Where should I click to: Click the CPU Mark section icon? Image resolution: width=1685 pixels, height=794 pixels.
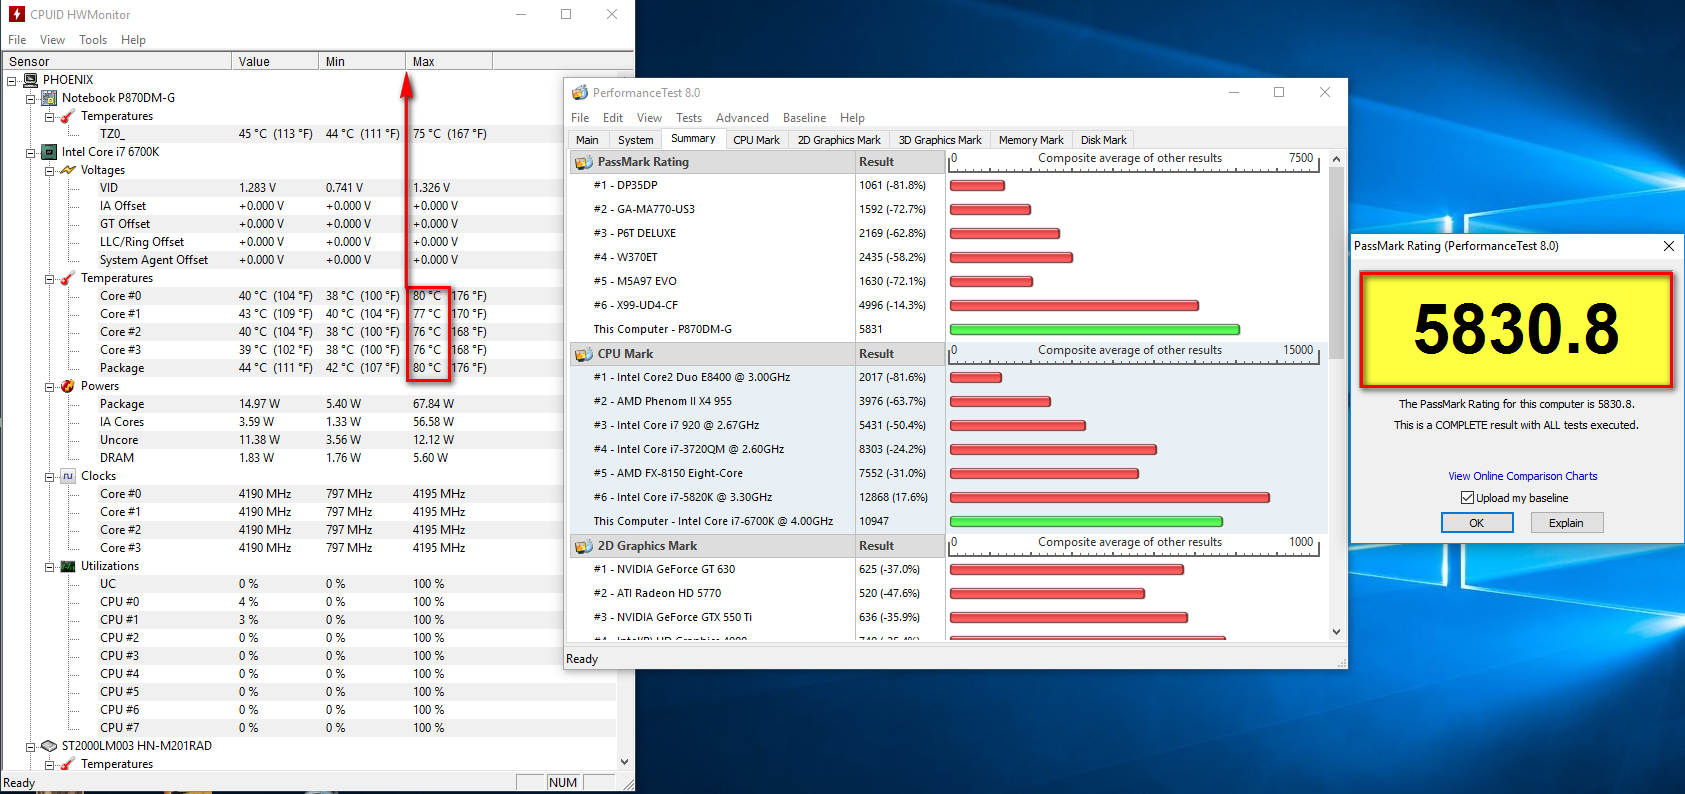pyautogui.click(x=583, y=354)
